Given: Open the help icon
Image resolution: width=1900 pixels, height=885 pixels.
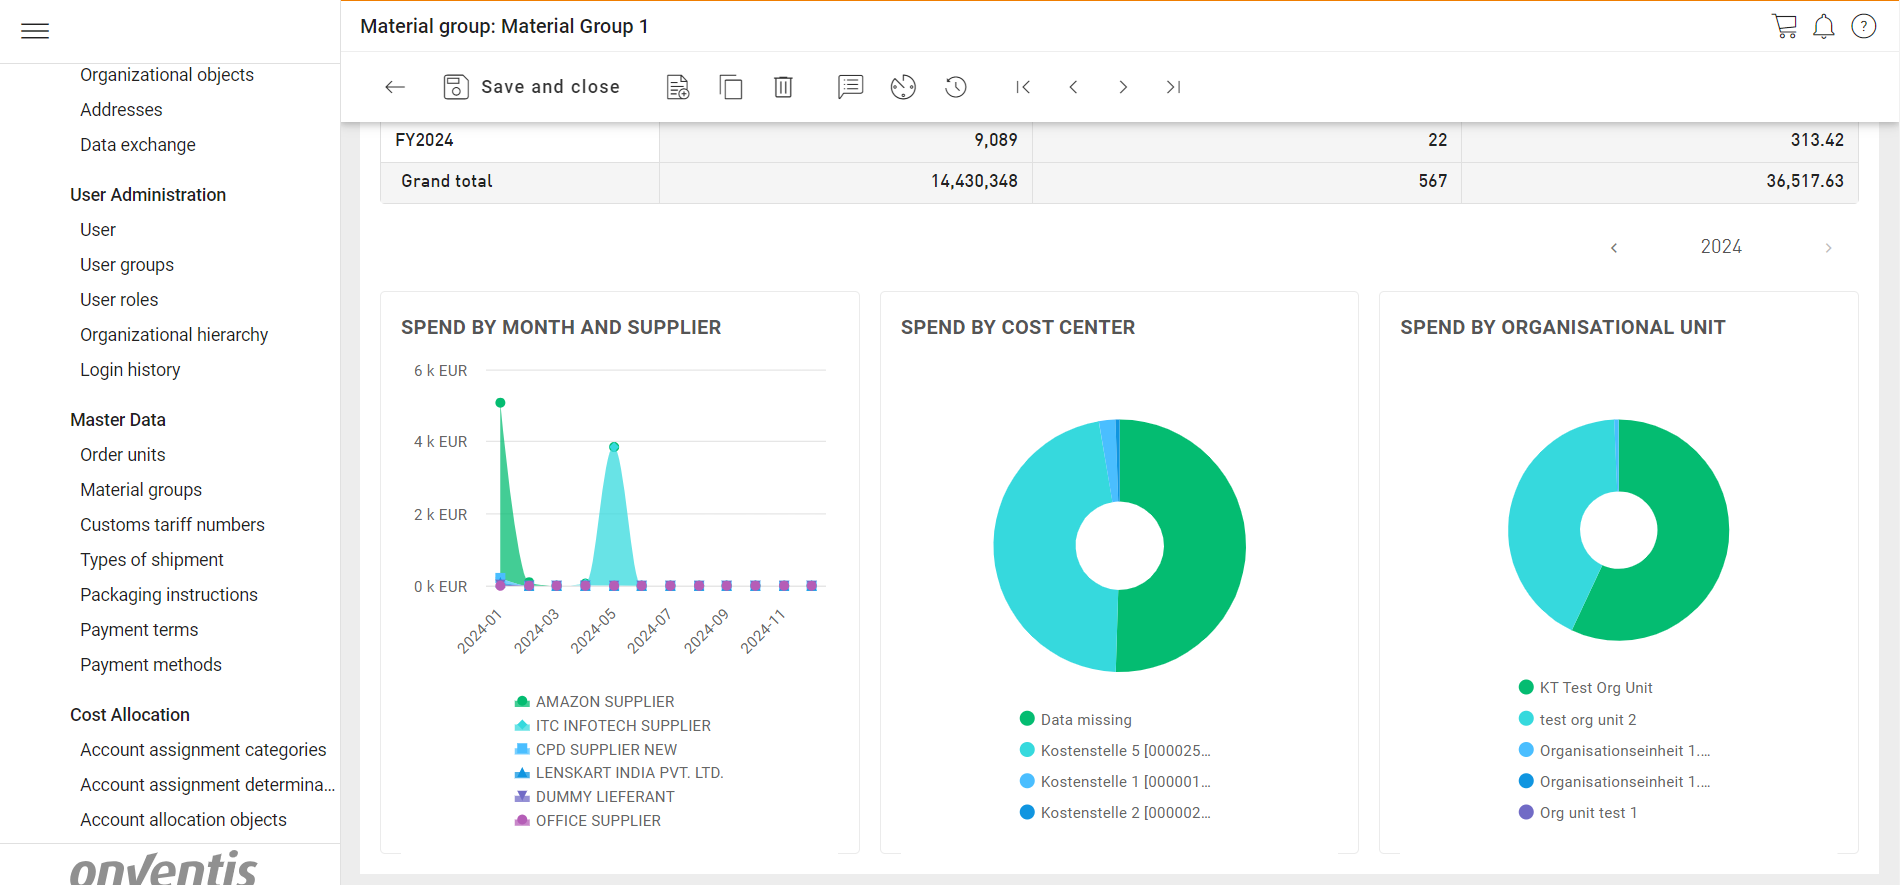Looking at the screenshot, I should click(x=1864, y=26).
